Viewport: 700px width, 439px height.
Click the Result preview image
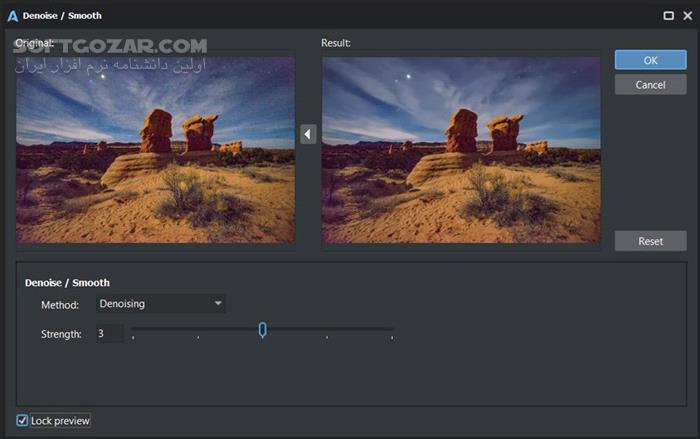click(461, 149)
